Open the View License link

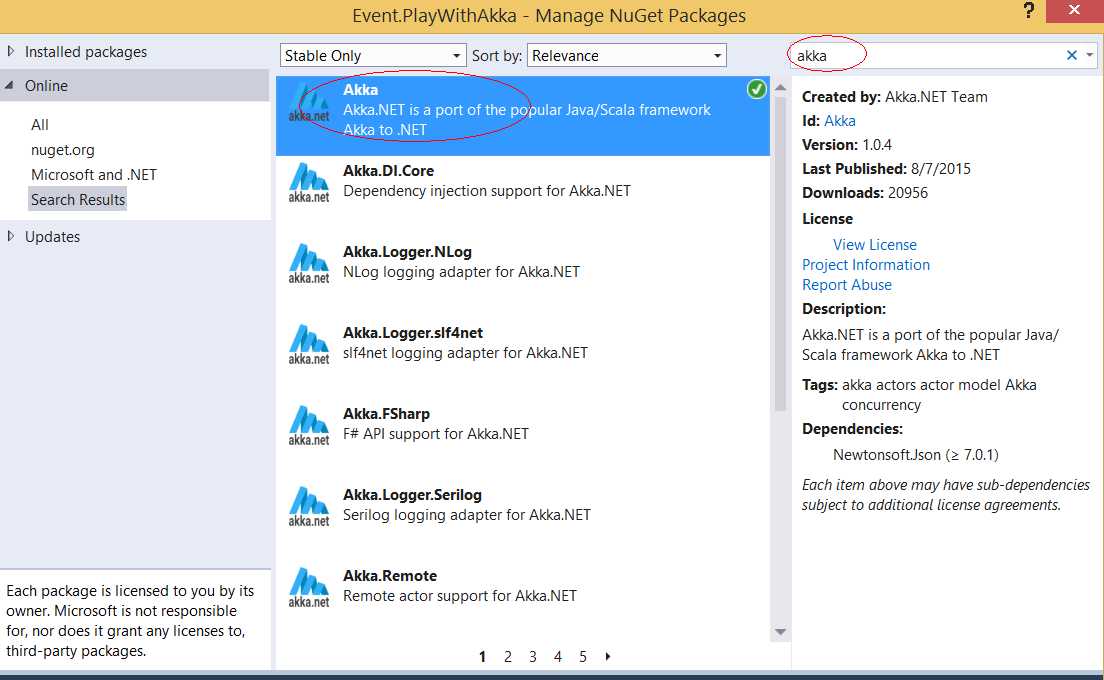coord(874,244)
